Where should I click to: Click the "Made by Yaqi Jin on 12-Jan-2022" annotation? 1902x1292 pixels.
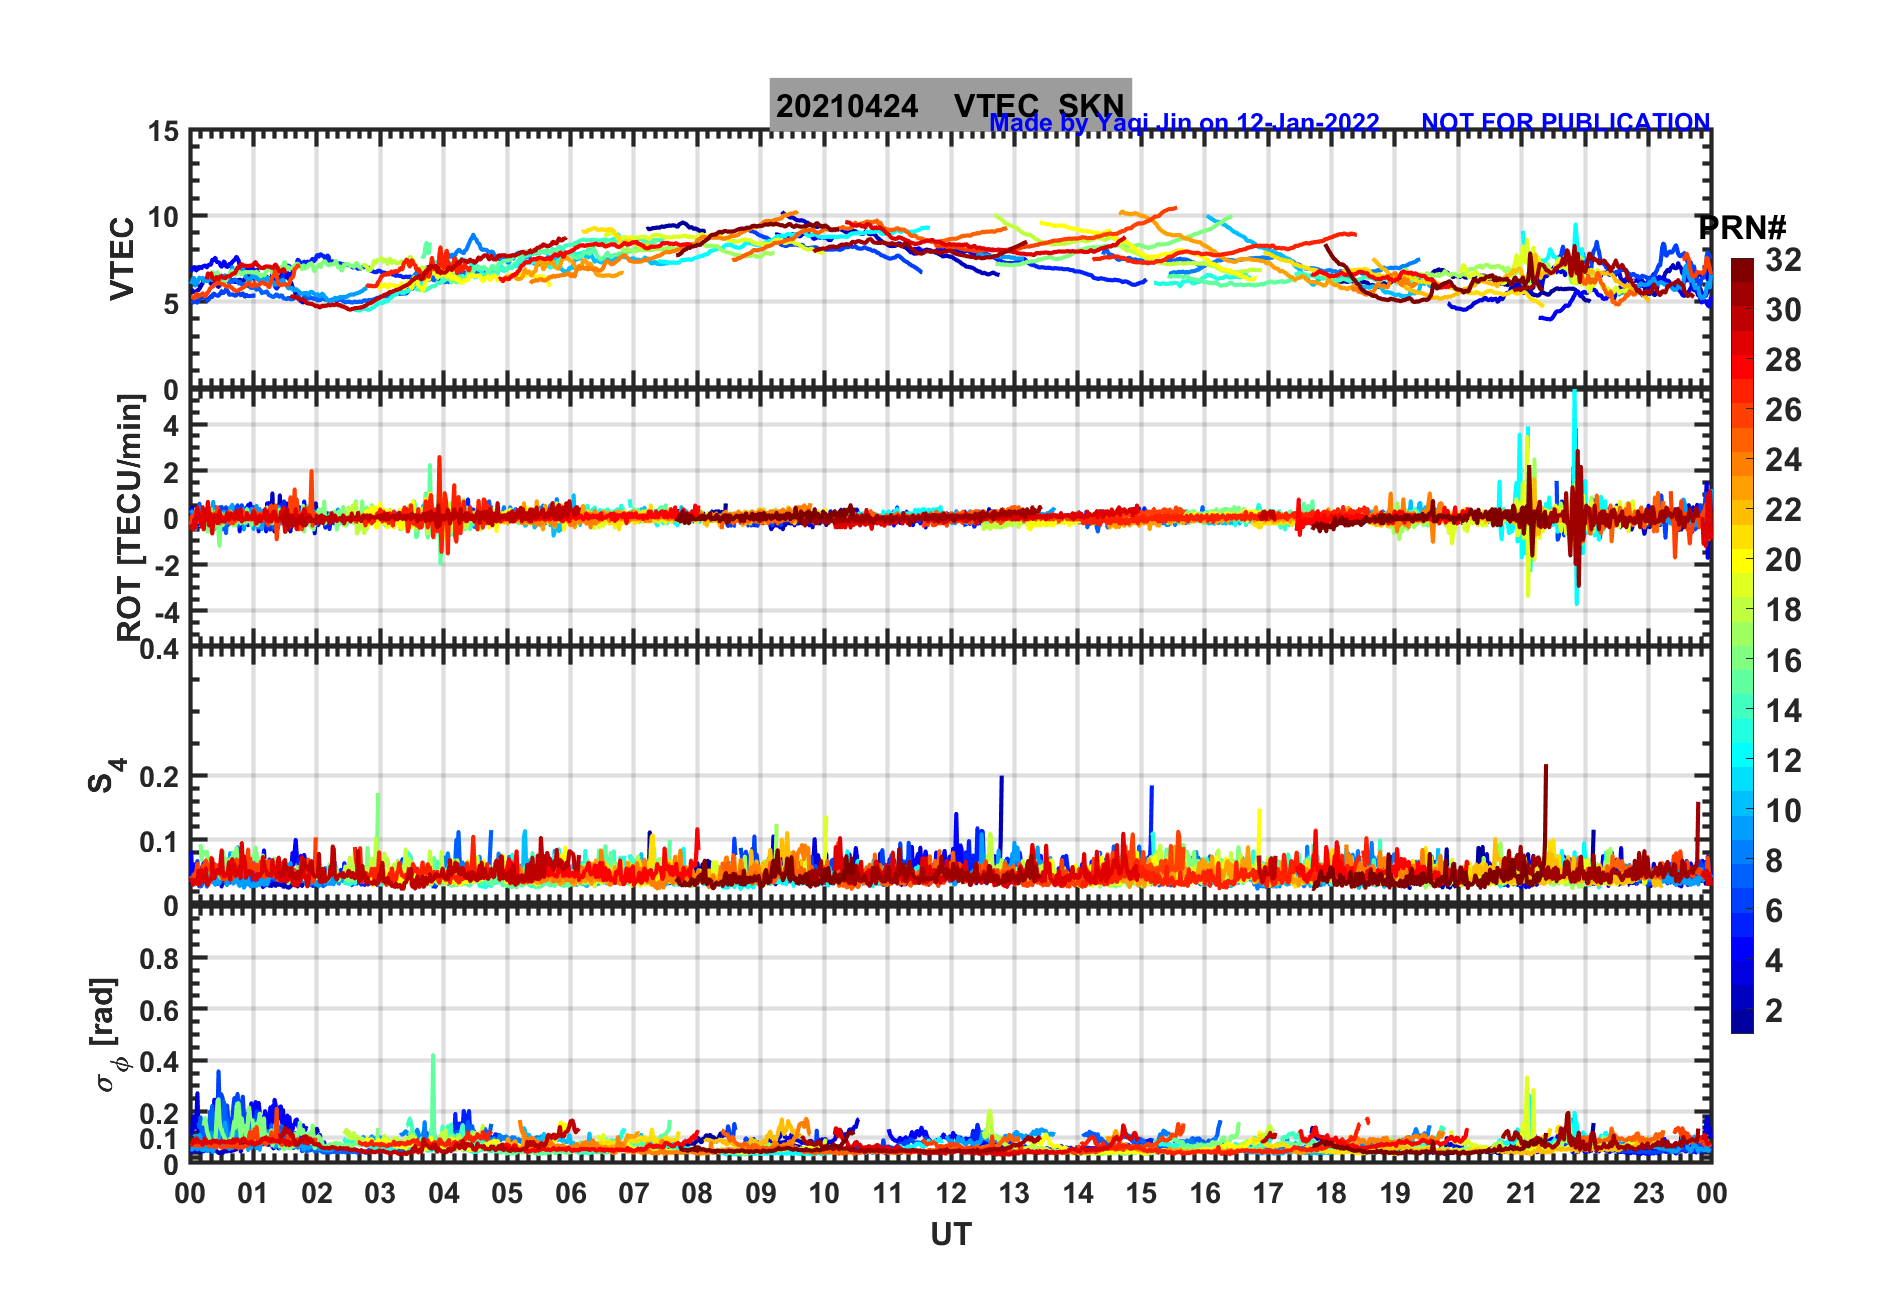[x=1184, y=123]
